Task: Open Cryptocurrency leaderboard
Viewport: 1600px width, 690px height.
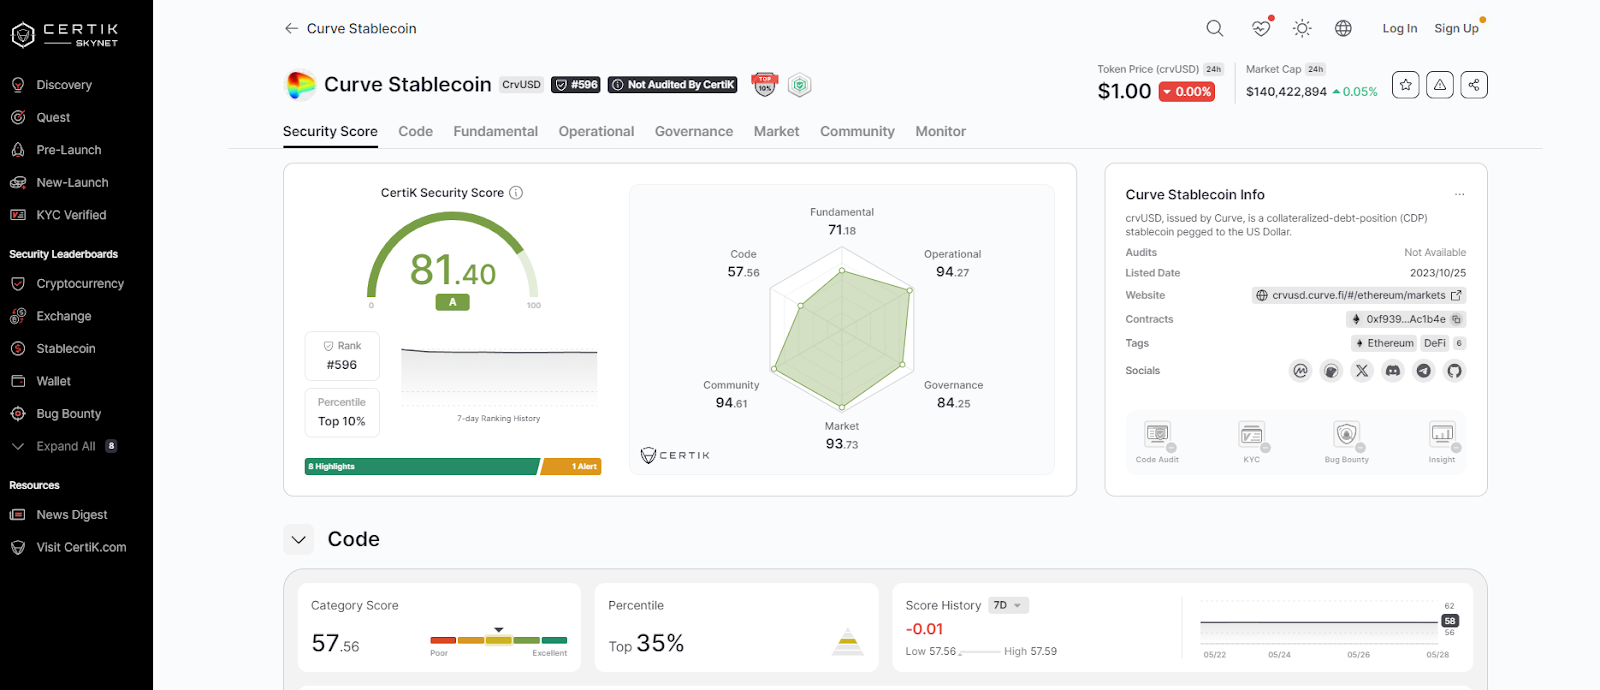Action: coord(79,283)
